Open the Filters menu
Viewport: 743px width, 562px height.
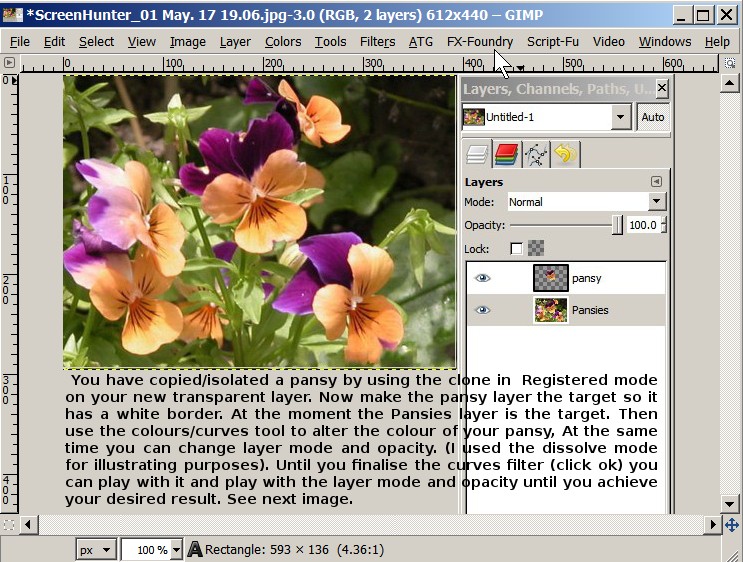point(377,42)
